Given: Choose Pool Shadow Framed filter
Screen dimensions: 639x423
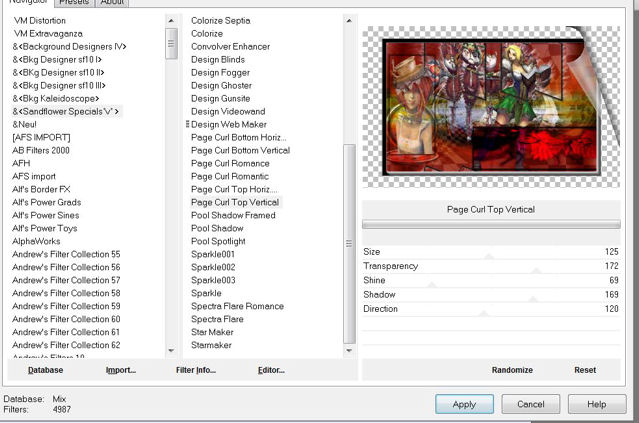Looking at the screenshot, I should [x=233, y=216].
